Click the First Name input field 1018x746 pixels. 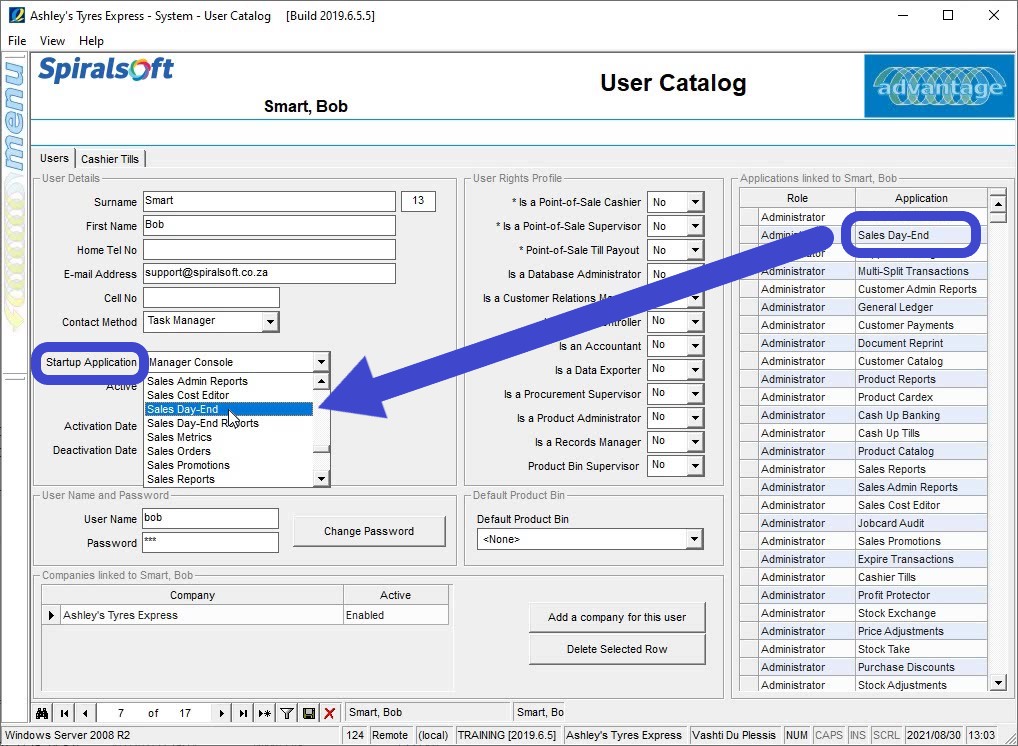click(x=269, y=225)
